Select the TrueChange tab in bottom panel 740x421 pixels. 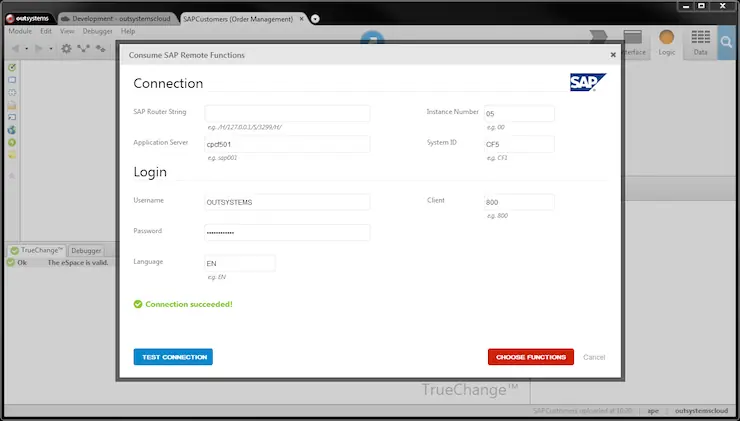(x=37, y=251)
